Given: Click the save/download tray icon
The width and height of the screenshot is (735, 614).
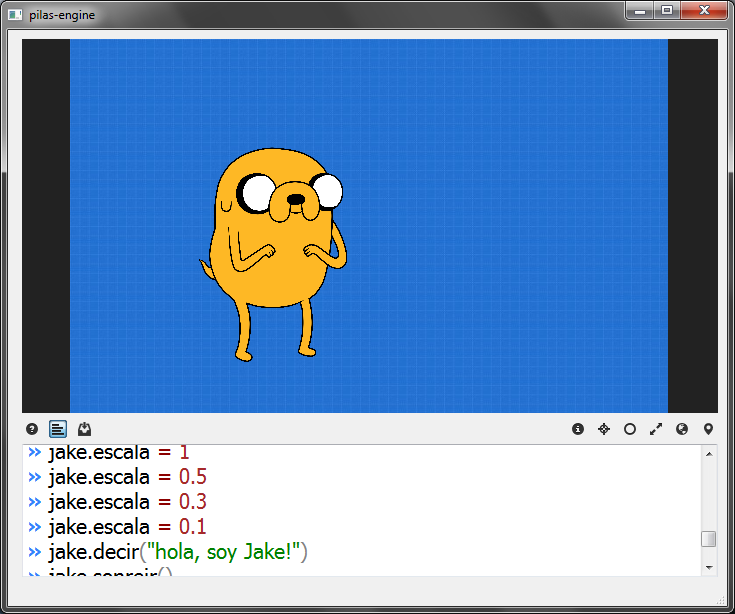Looking at the screenshot, I should 84,429.
